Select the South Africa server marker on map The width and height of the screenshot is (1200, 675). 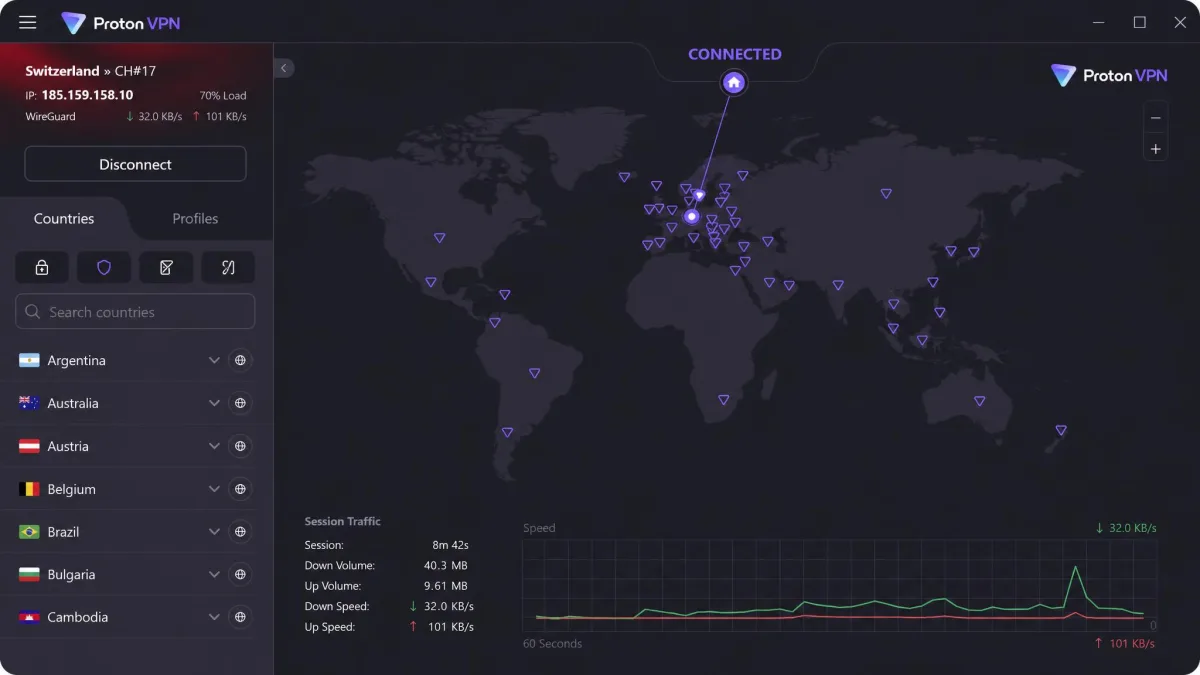pos(724,399)
